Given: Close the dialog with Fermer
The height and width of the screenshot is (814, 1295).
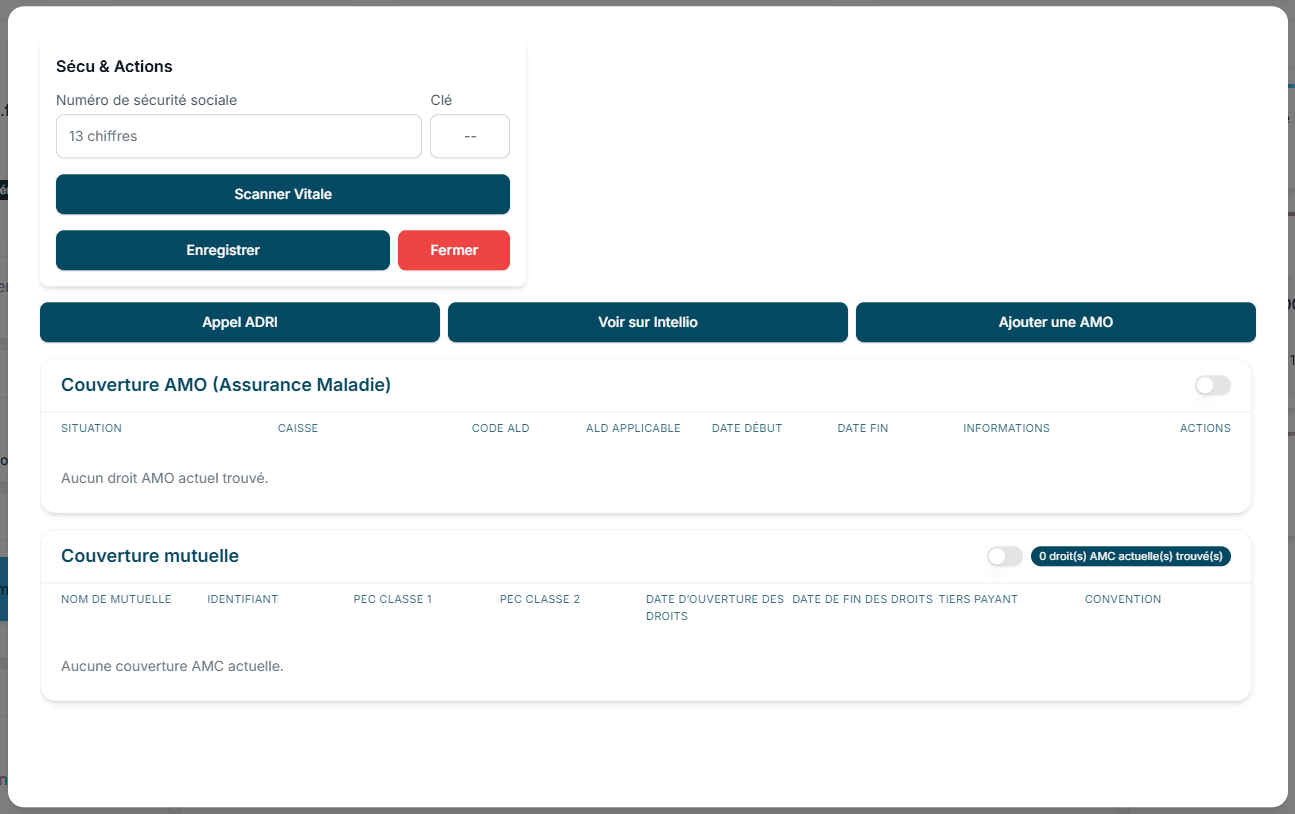Looking at the screenshot, I should [454, 250].
